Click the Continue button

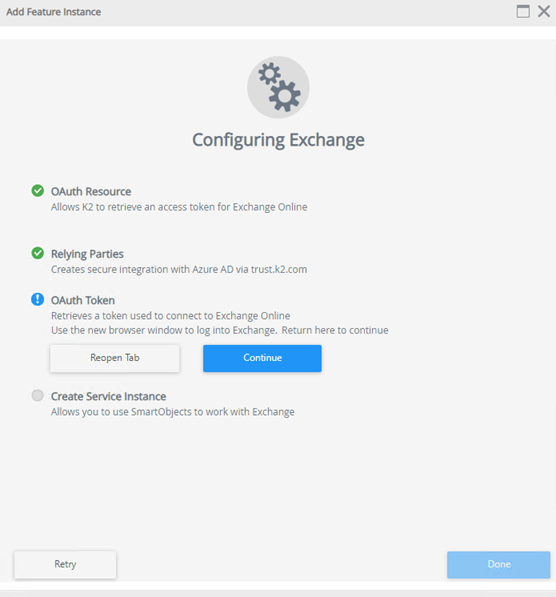[262, 358]
